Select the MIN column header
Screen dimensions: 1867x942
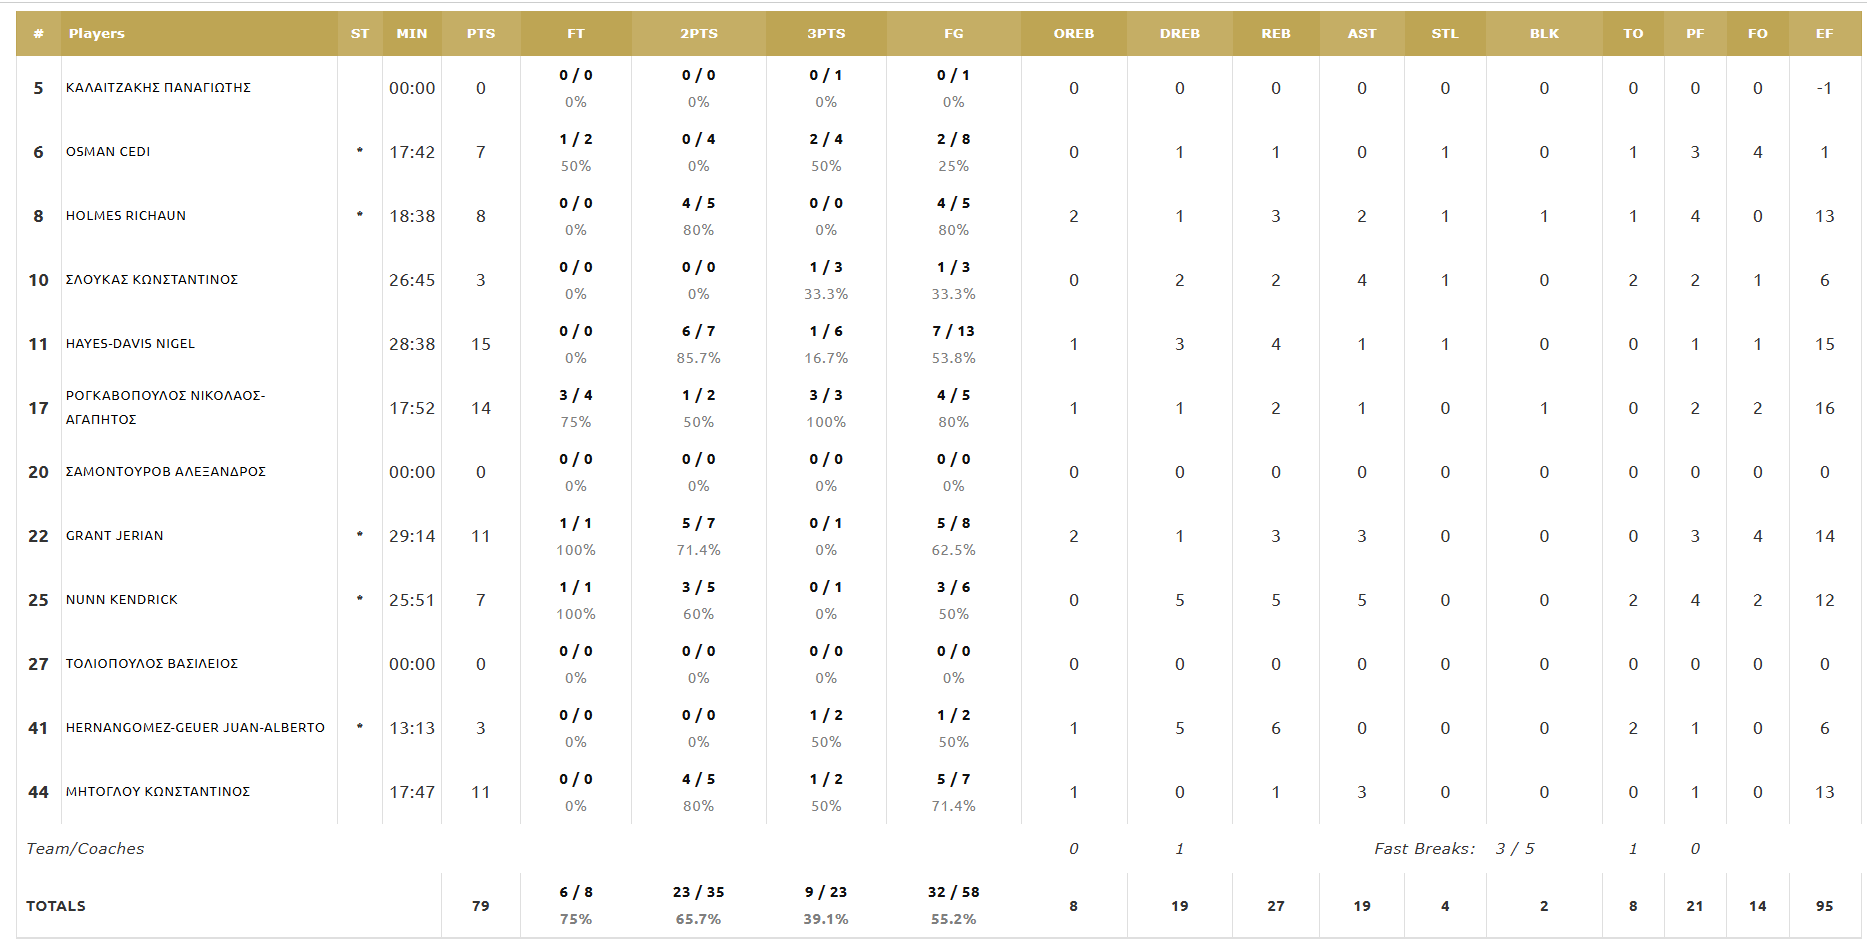(412, 34)
